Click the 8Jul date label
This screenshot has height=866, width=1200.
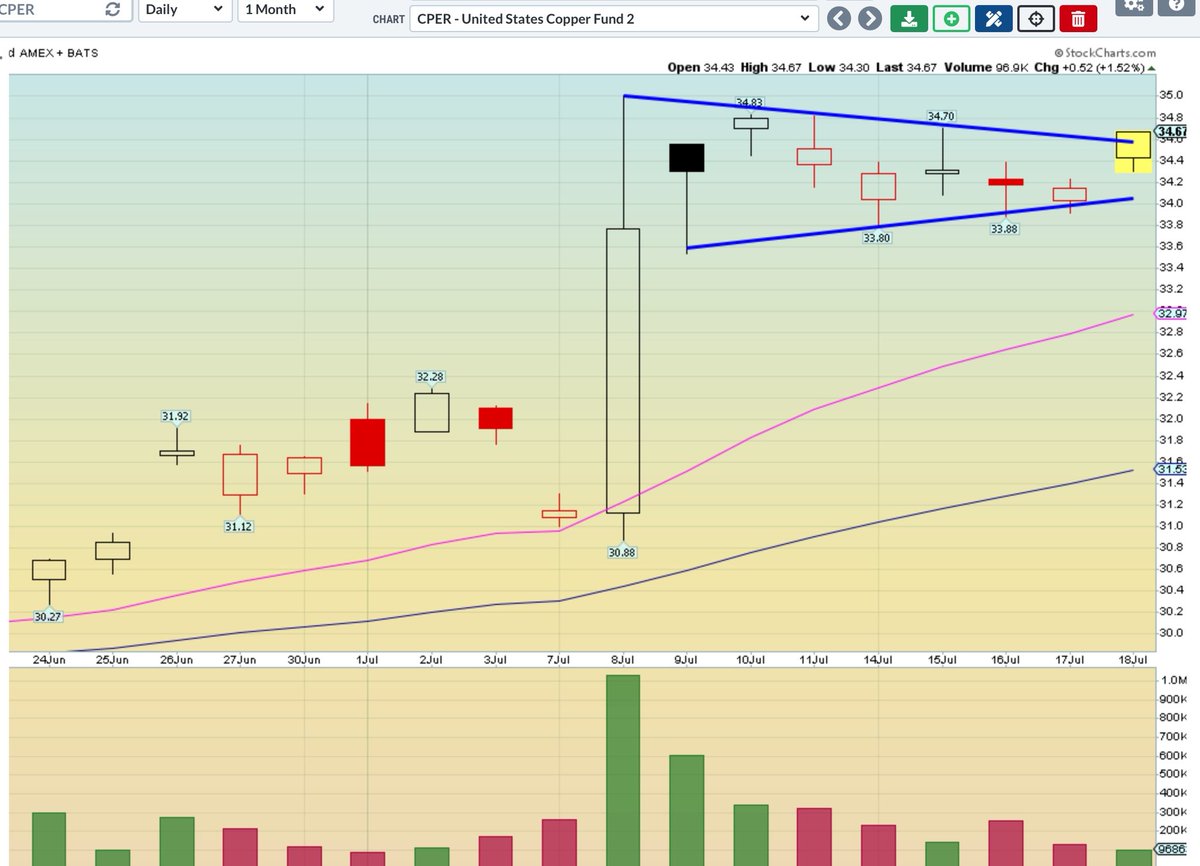click(623, 660)
